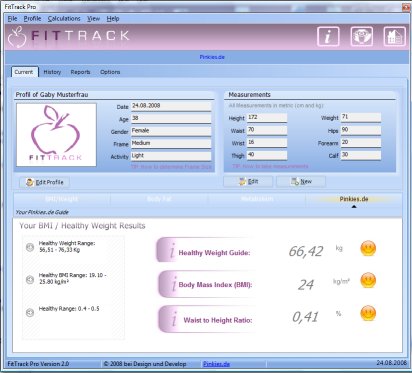Open the Body Fat results tab
The image size is (412, 373).
coord(159,199)
